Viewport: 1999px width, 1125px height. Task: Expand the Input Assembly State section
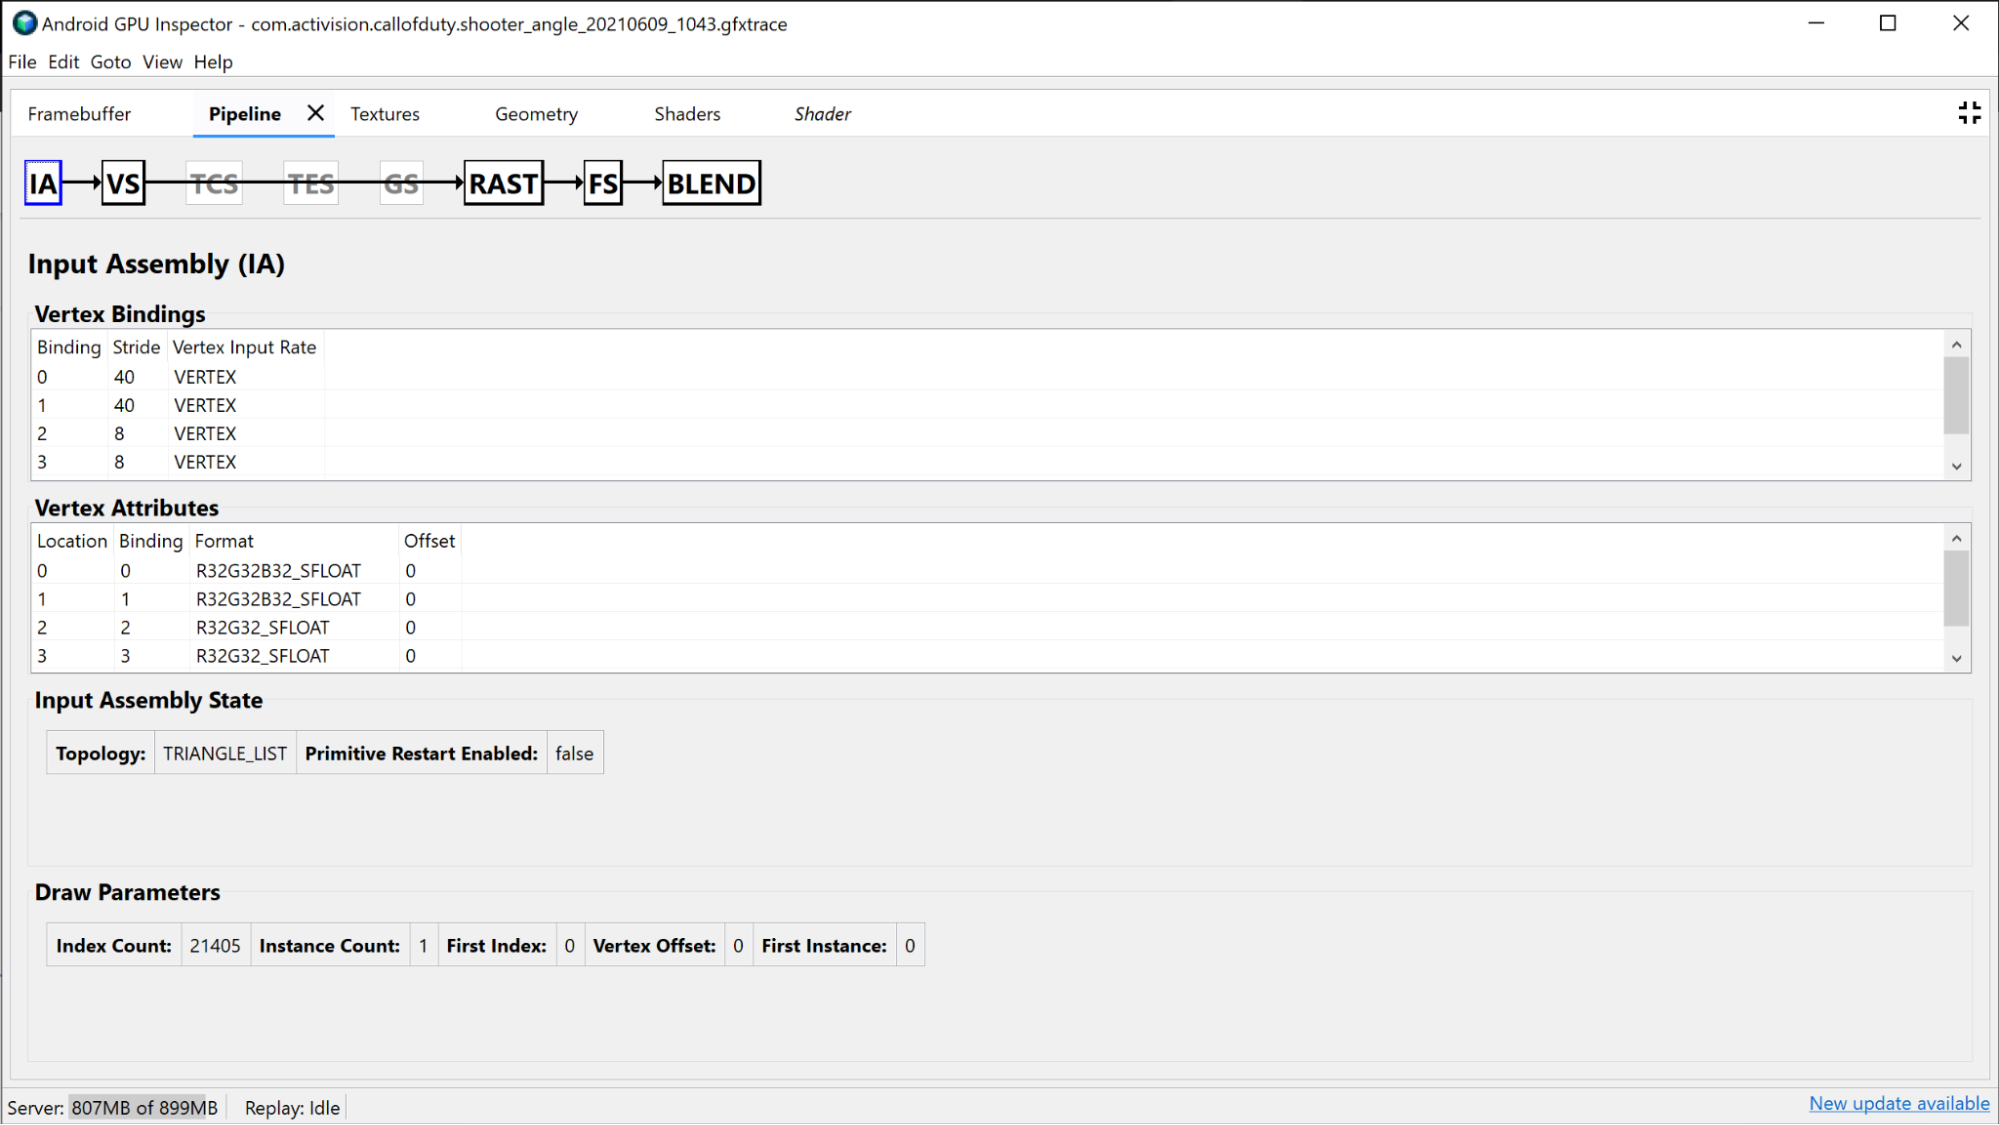pyautogui.click(x=148, y=701)
